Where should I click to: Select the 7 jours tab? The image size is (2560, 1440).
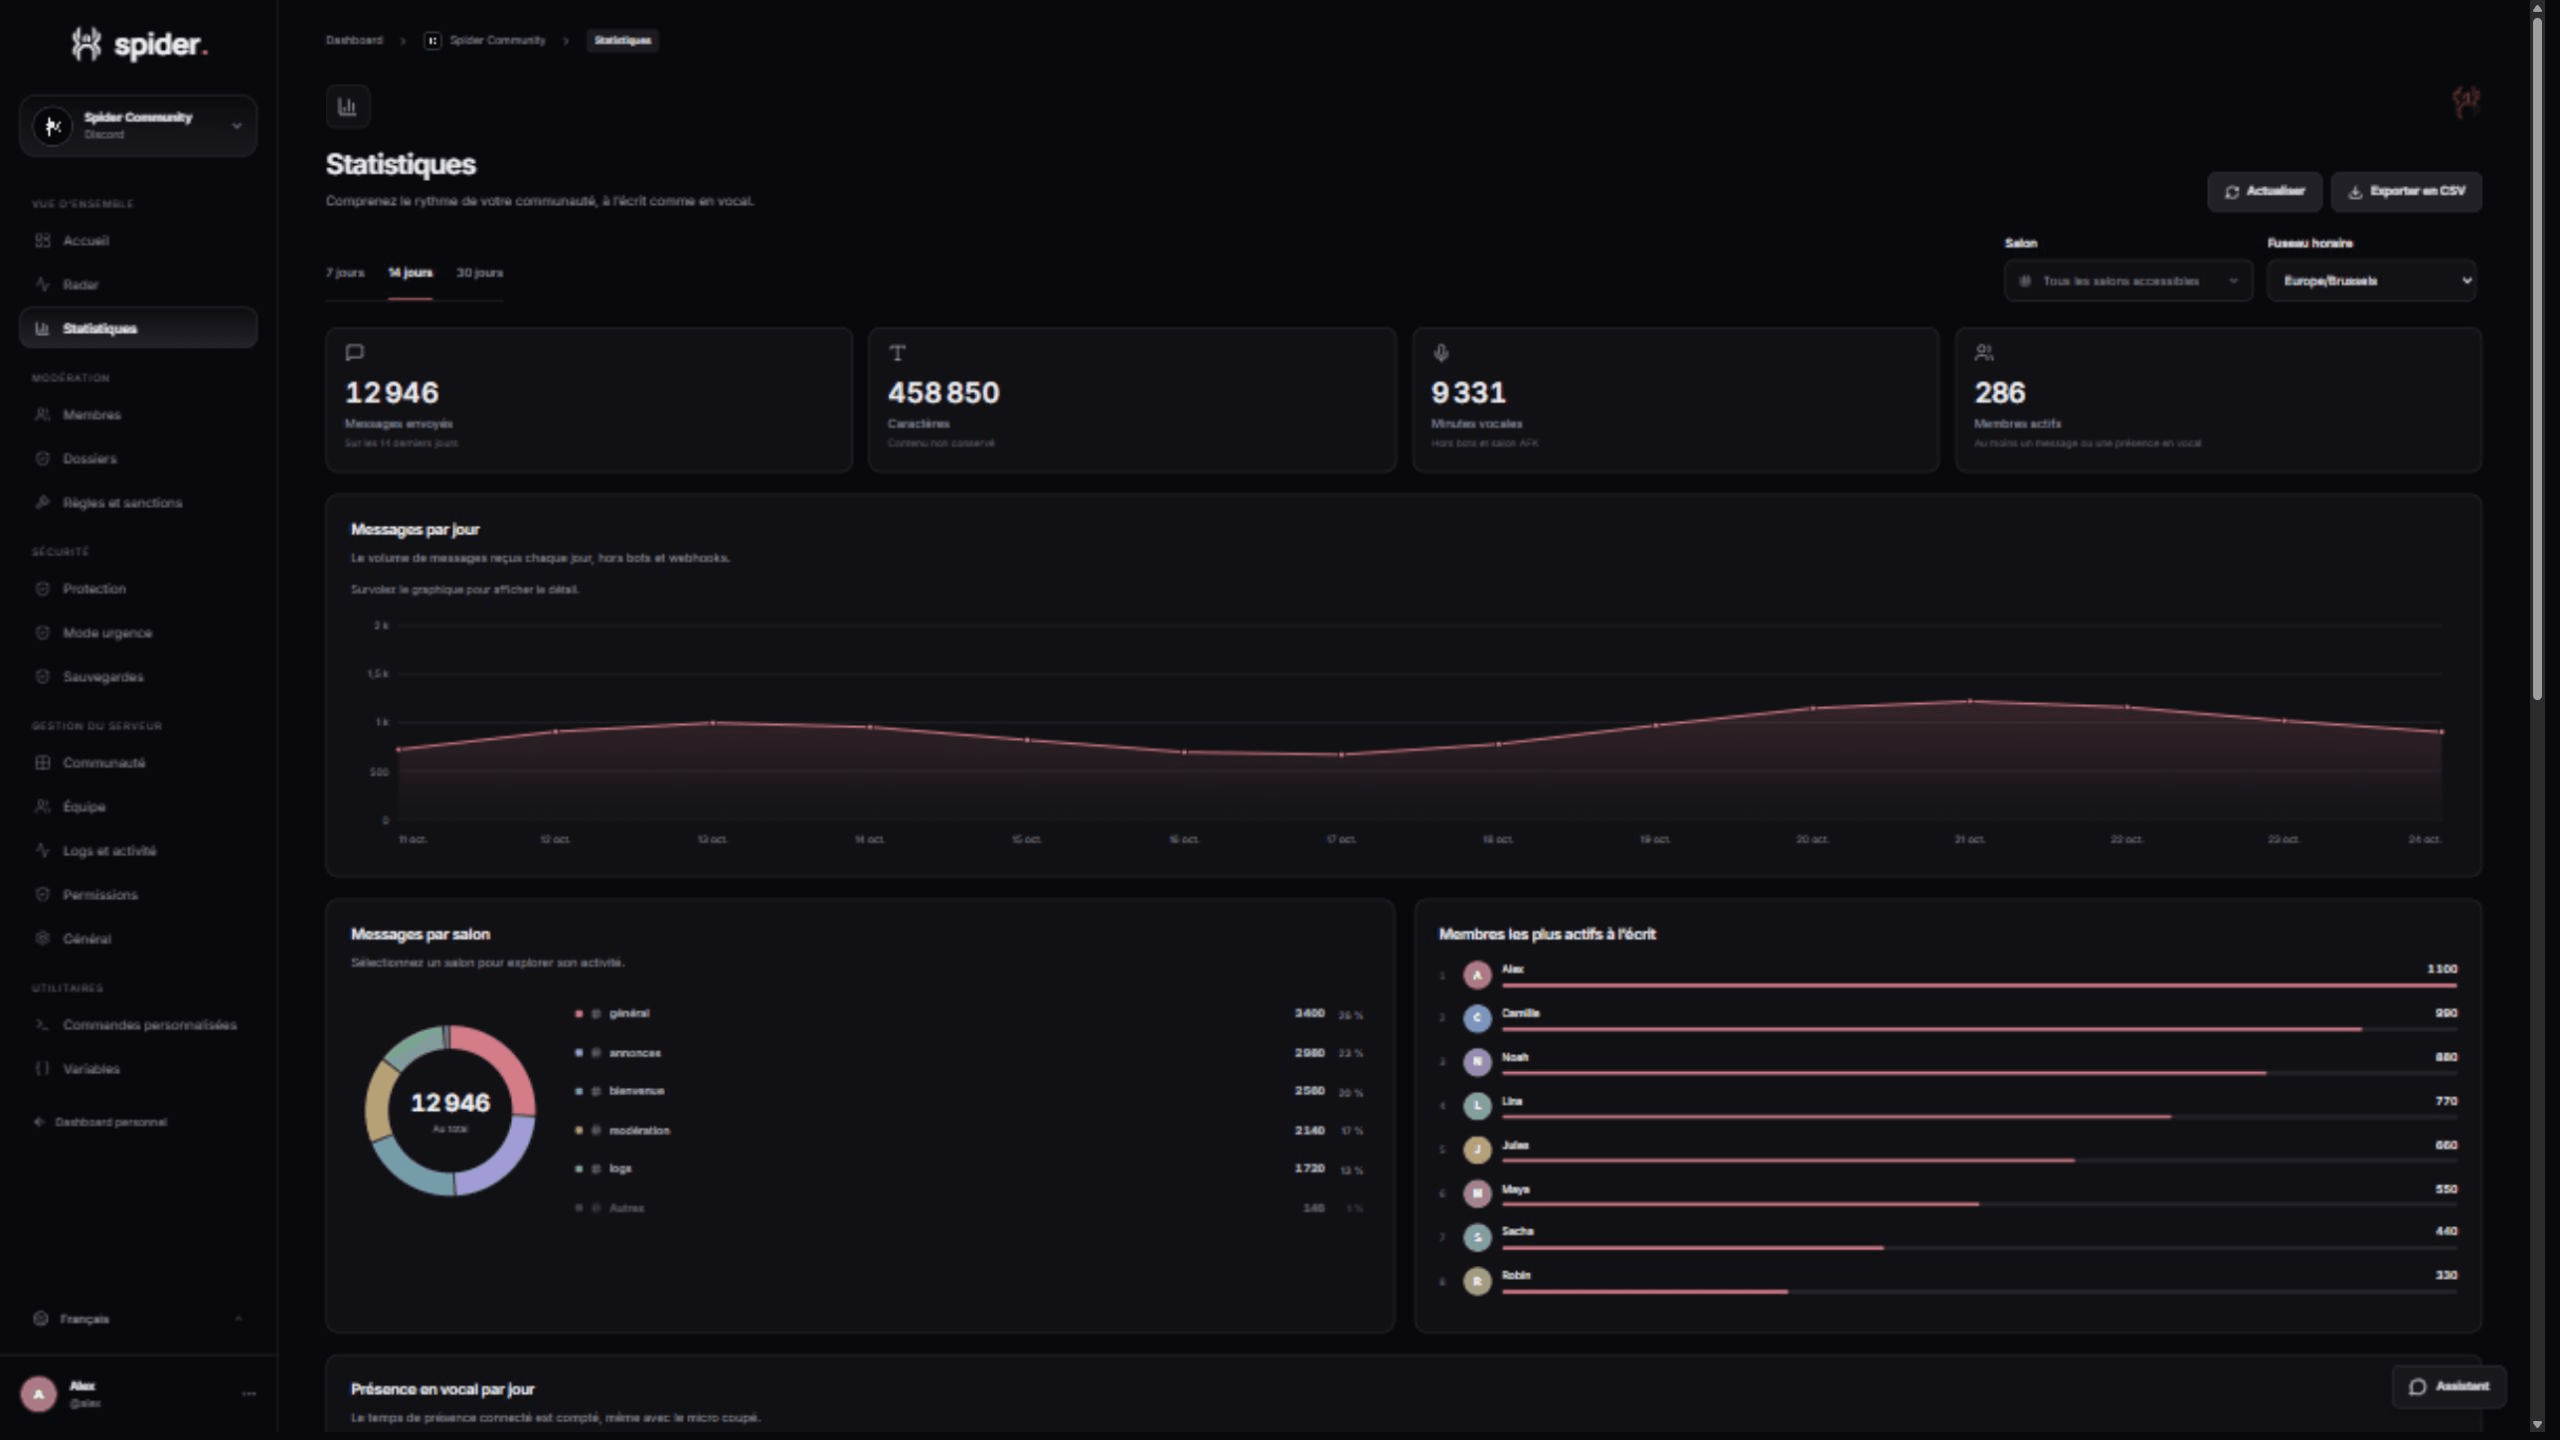[345, 272]
